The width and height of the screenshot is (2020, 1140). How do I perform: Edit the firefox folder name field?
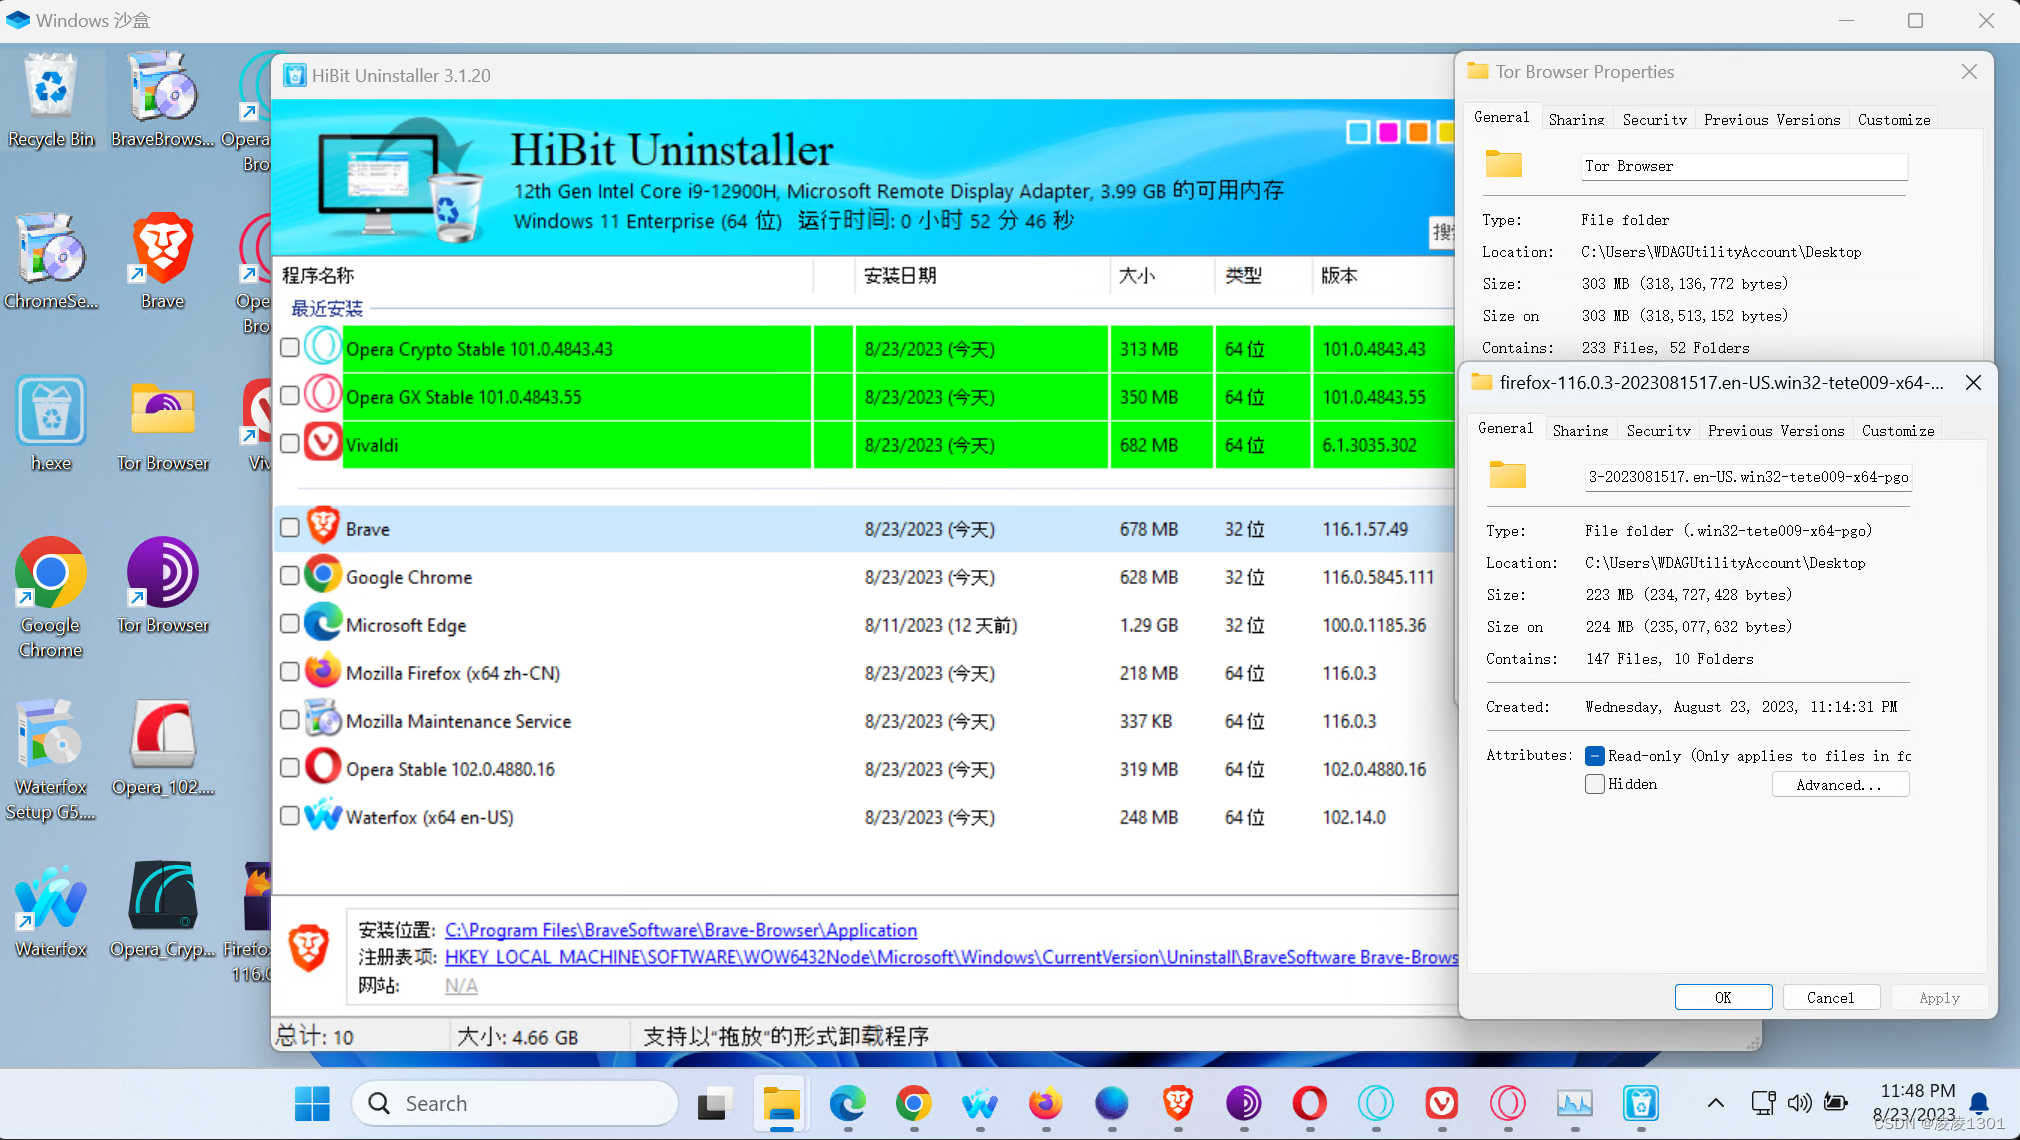click(x=1748, y=477)
